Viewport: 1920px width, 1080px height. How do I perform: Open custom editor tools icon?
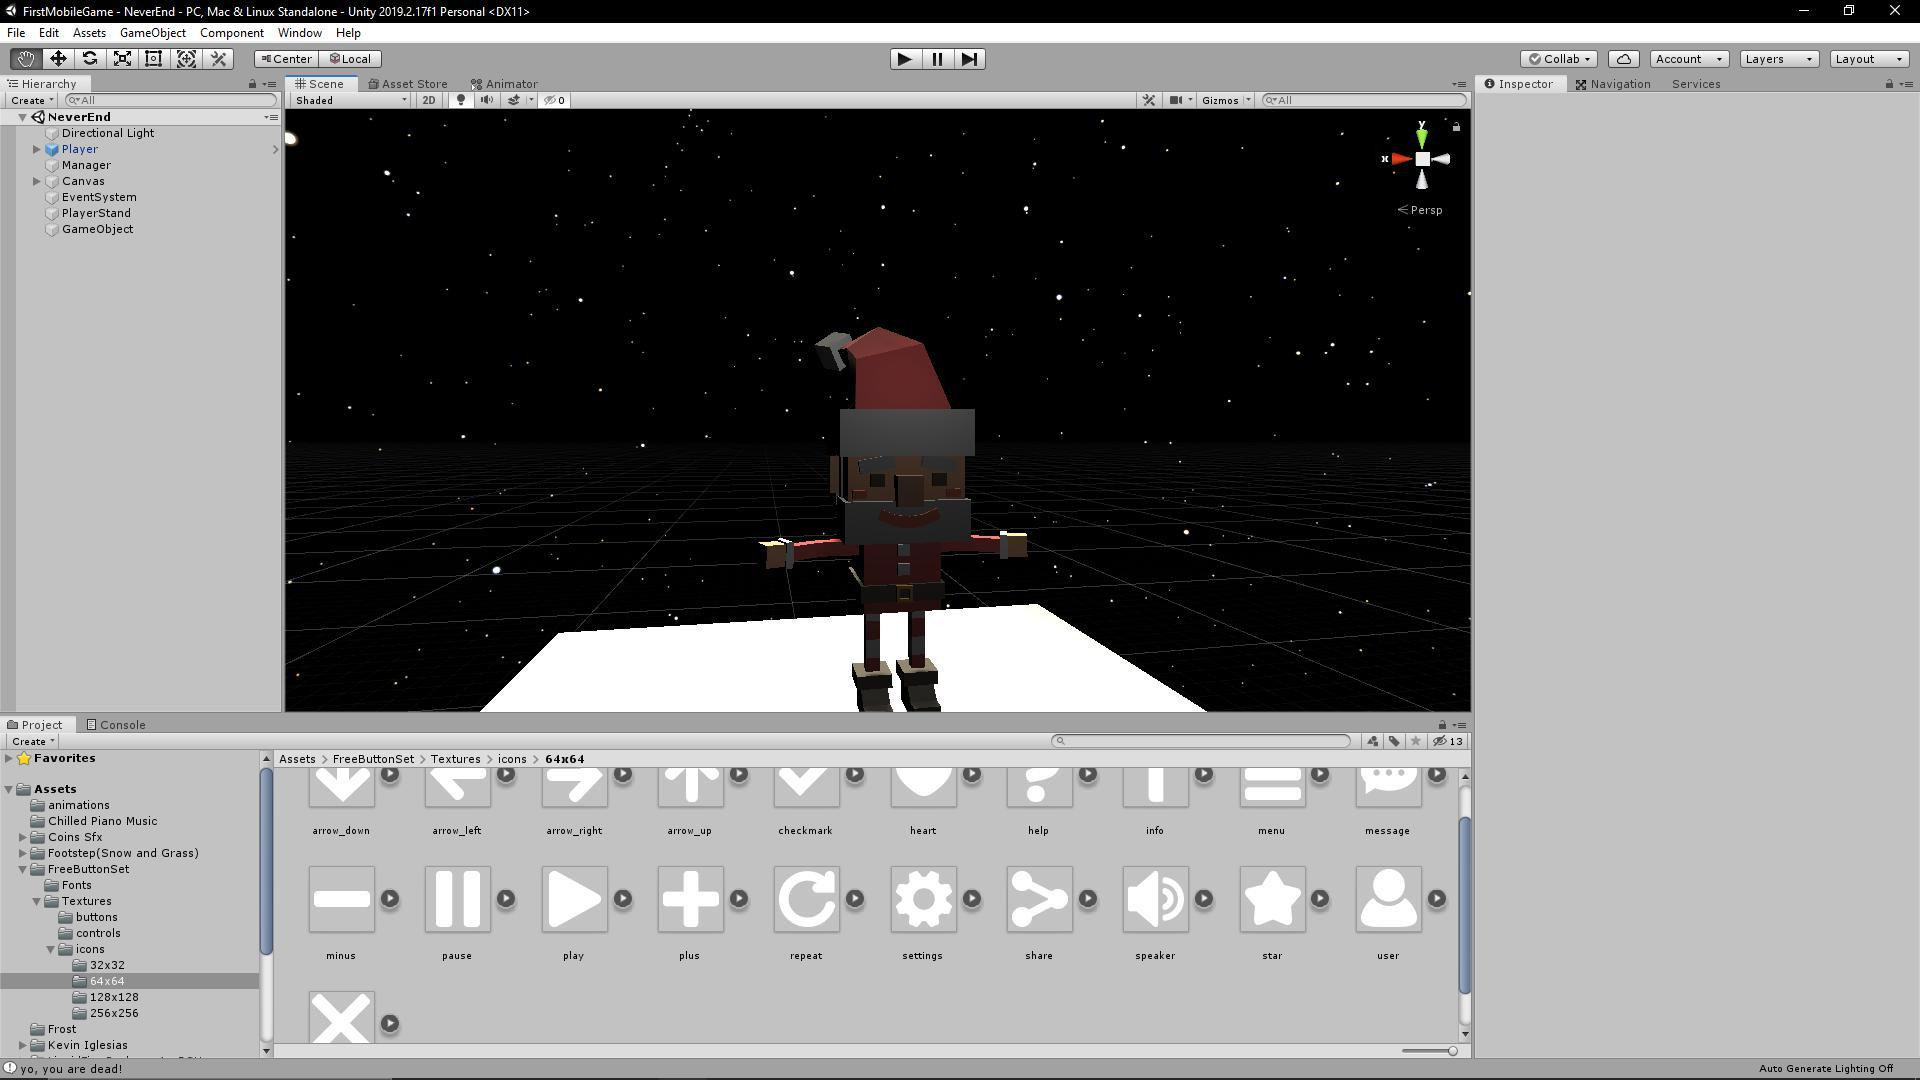pyautogui.click(x=218, y=59)
